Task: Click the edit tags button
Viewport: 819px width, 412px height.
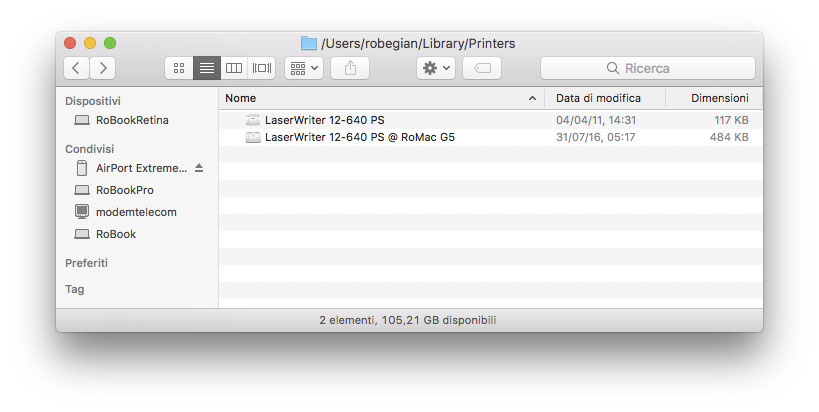Action: point(482,68)
